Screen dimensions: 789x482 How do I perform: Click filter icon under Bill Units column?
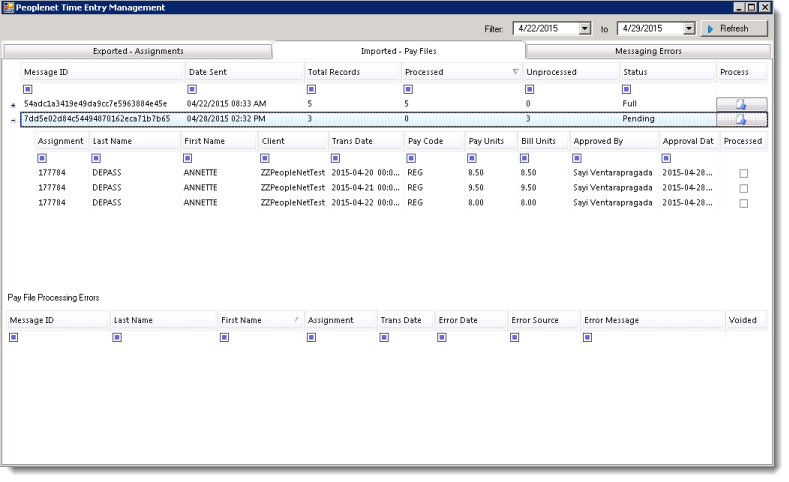[x=524, y=158]
